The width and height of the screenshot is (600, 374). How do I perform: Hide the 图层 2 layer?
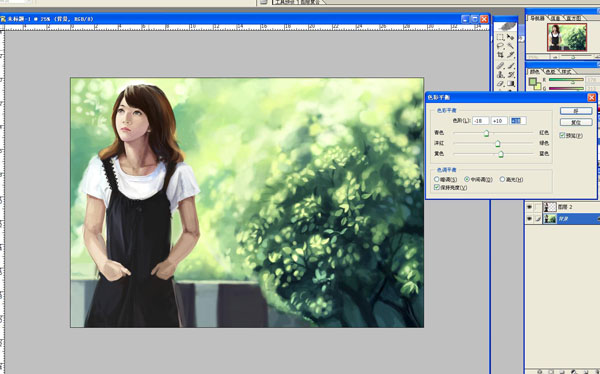[529, 207]
